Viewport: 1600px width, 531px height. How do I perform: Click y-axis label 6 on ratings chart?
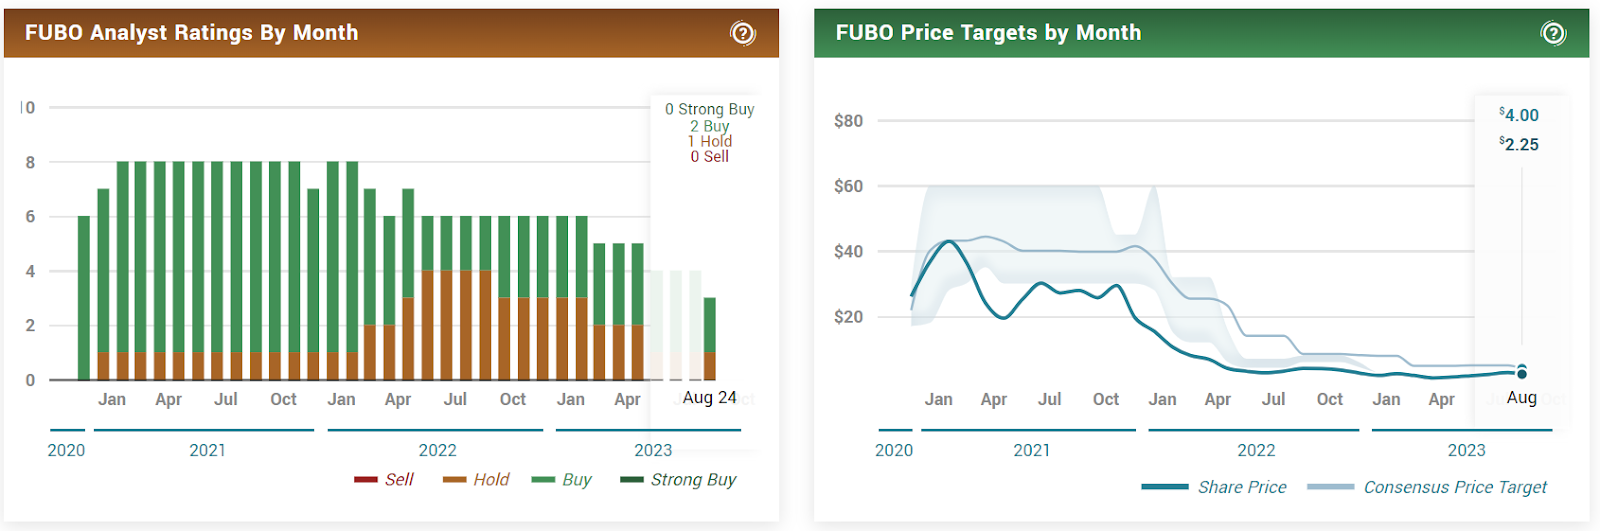click(30, 216)
